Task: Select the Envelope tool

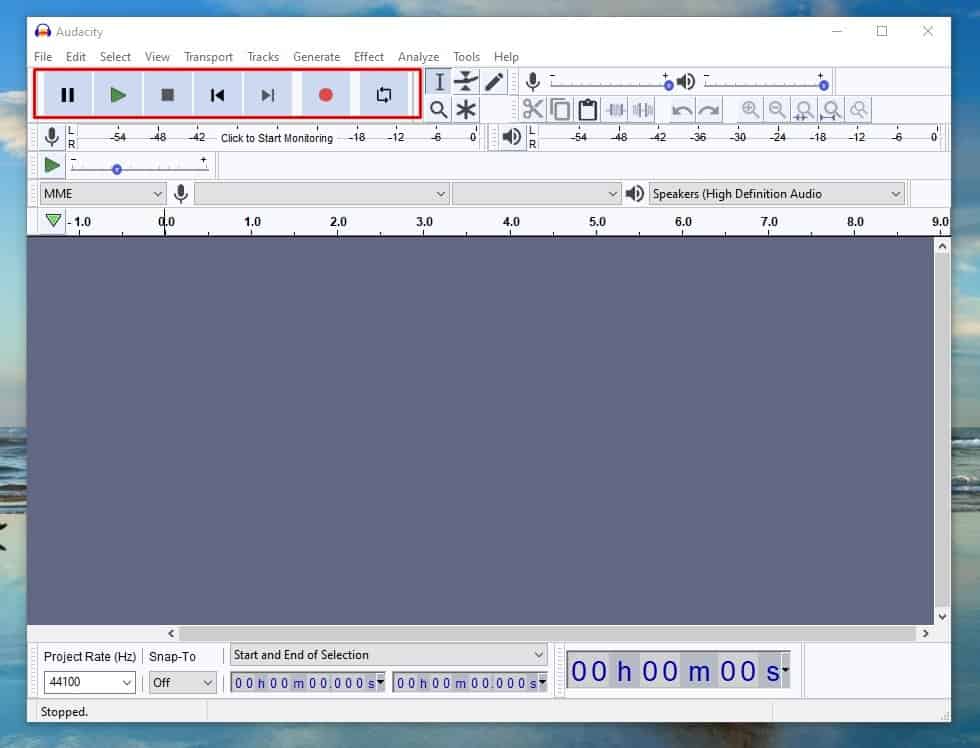Action: (466, 82)
